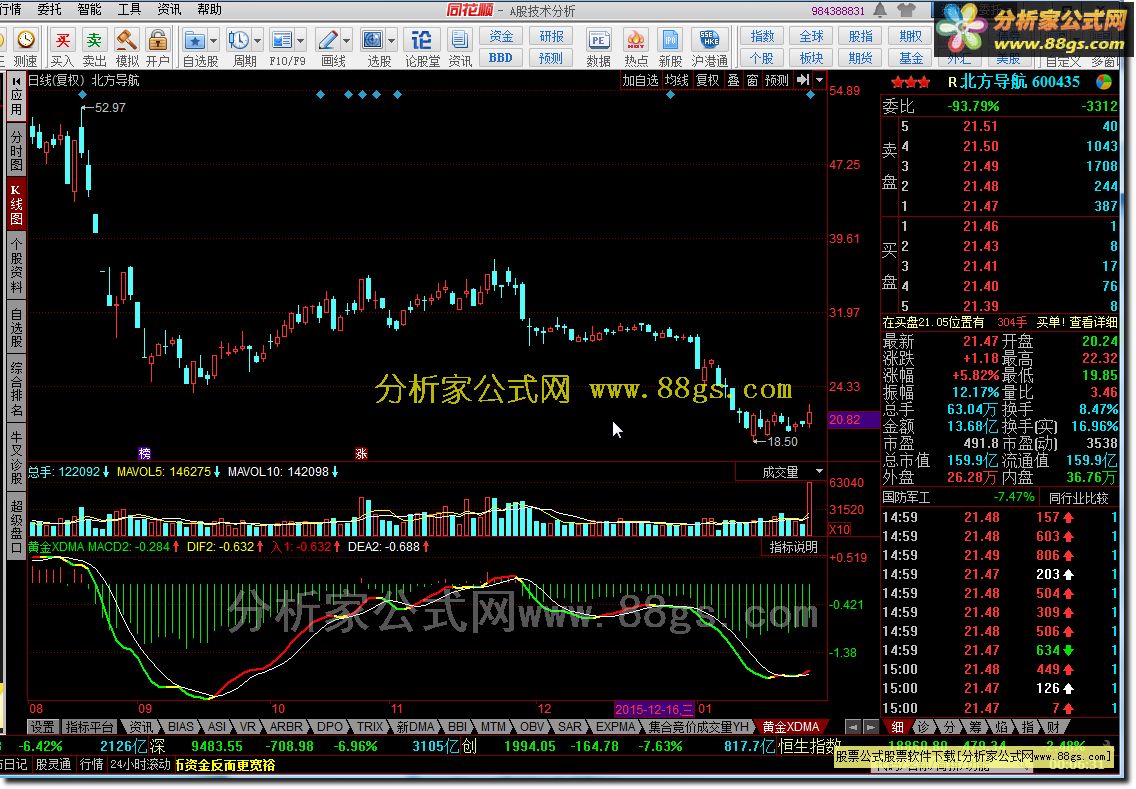Click the 热点 hot topics flame icon
This screenshot has width=1136, height=789.
pos(635,40)
